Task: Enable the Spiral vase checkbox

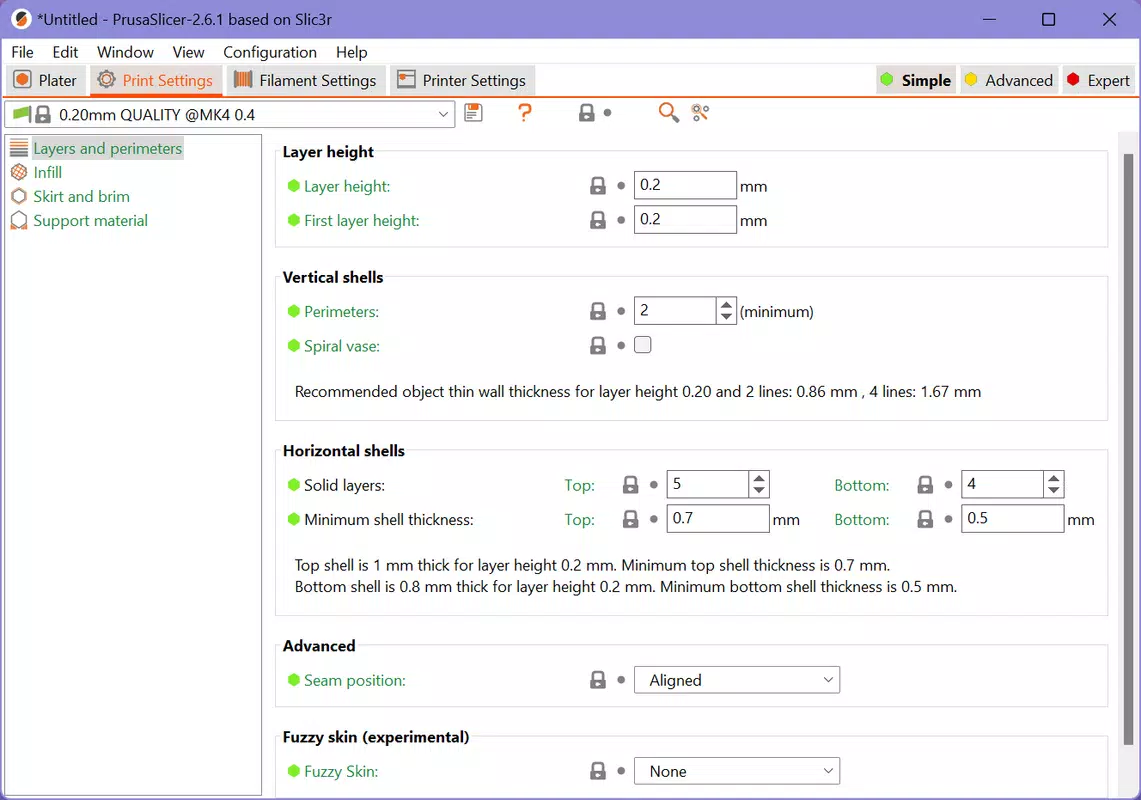Action: click(x=643, y=345)
